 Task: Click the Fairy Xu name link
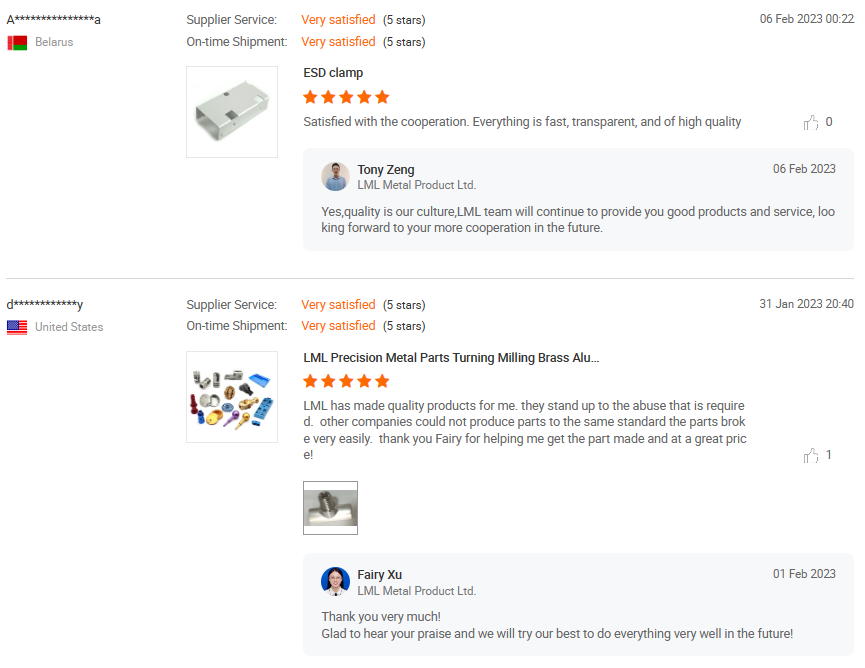(379, 575)
